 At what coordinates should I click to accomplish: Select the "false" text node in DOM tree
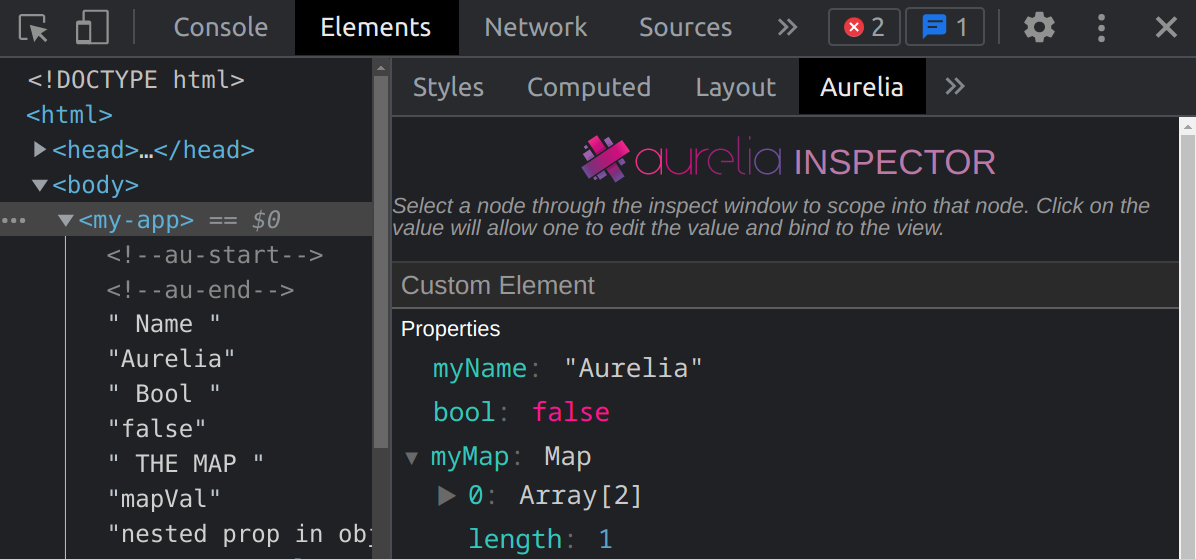coord(157,429)
